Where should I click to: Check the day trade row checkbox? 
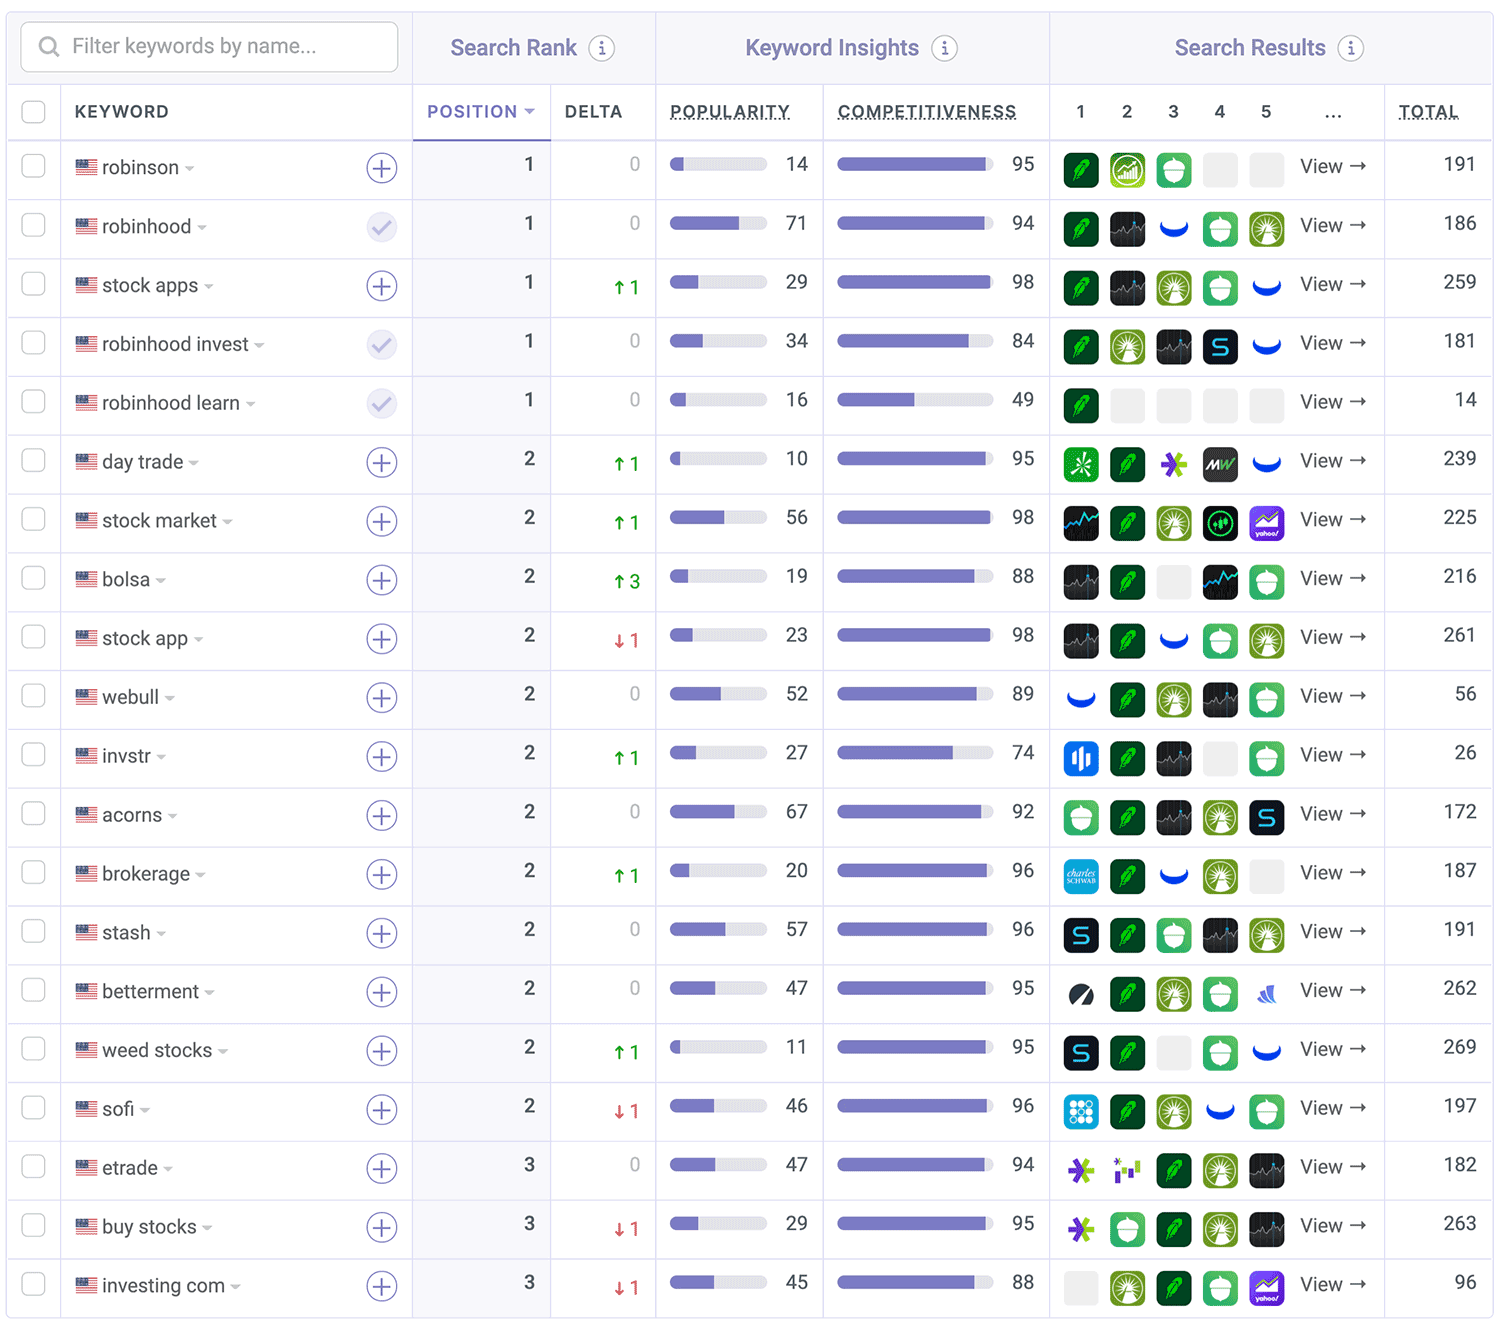point(34,460)
